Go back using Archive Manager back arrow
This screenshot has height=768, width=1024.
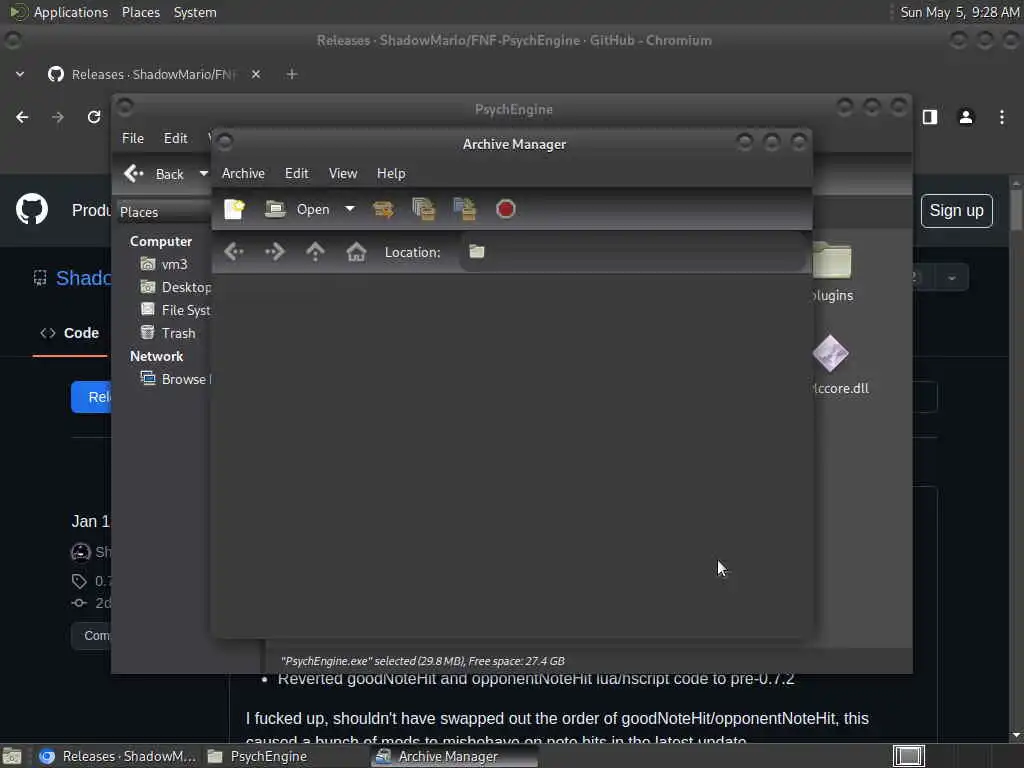(234, 251)
